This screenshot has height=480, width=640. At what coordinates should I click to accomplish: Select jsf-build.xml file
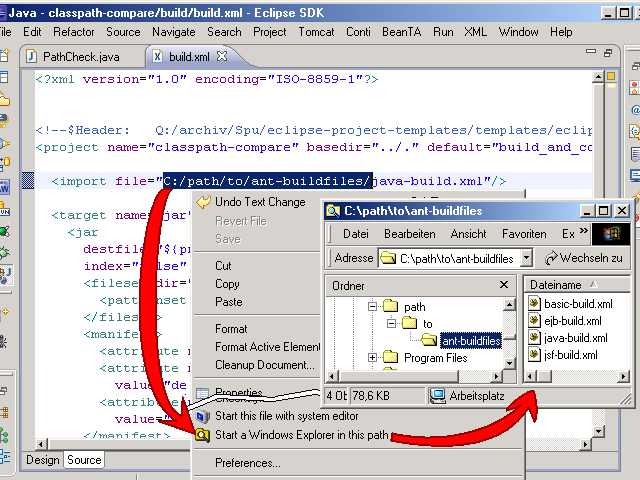click(571, 355)
